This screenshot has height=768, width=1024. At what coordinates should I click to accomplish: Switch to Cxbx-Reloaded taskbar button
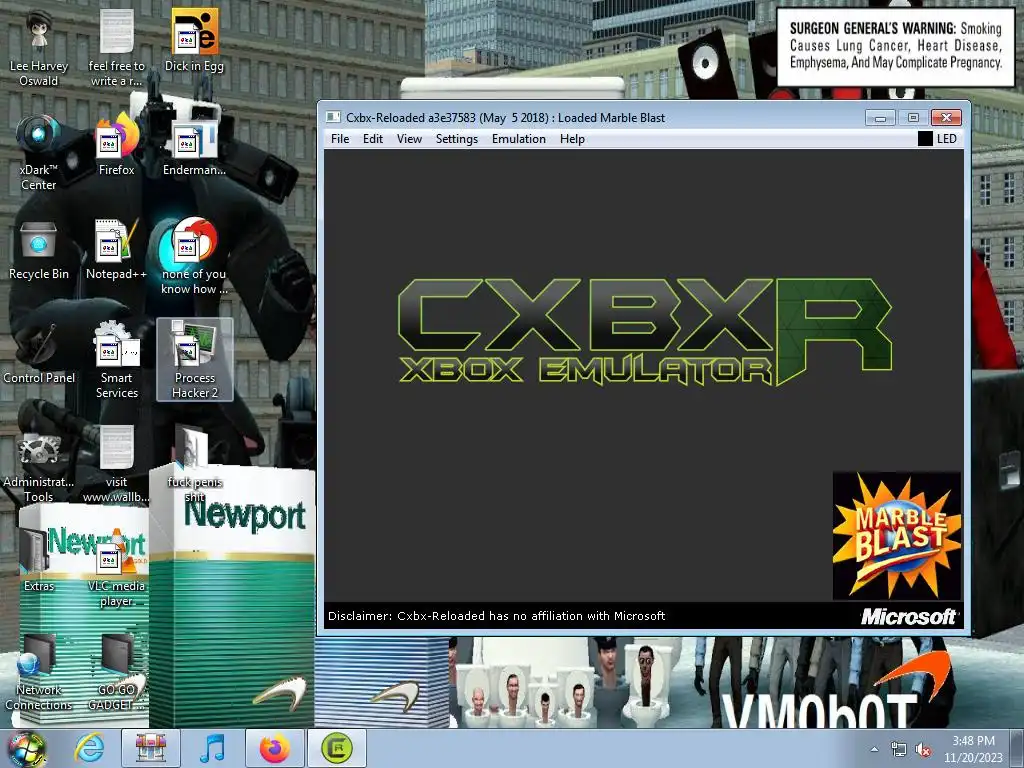[336, 748]
